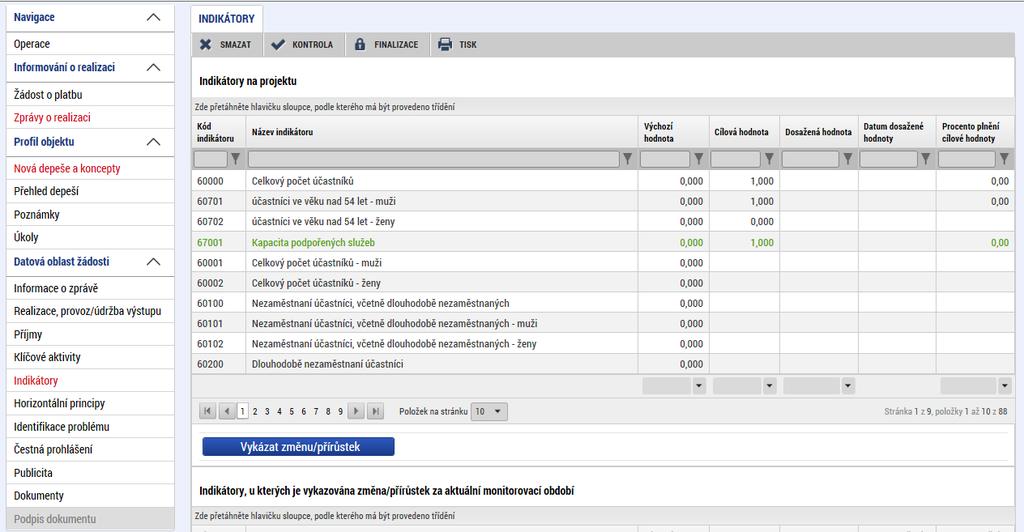Go to page 5 of indicators

[x=291, y=411]
